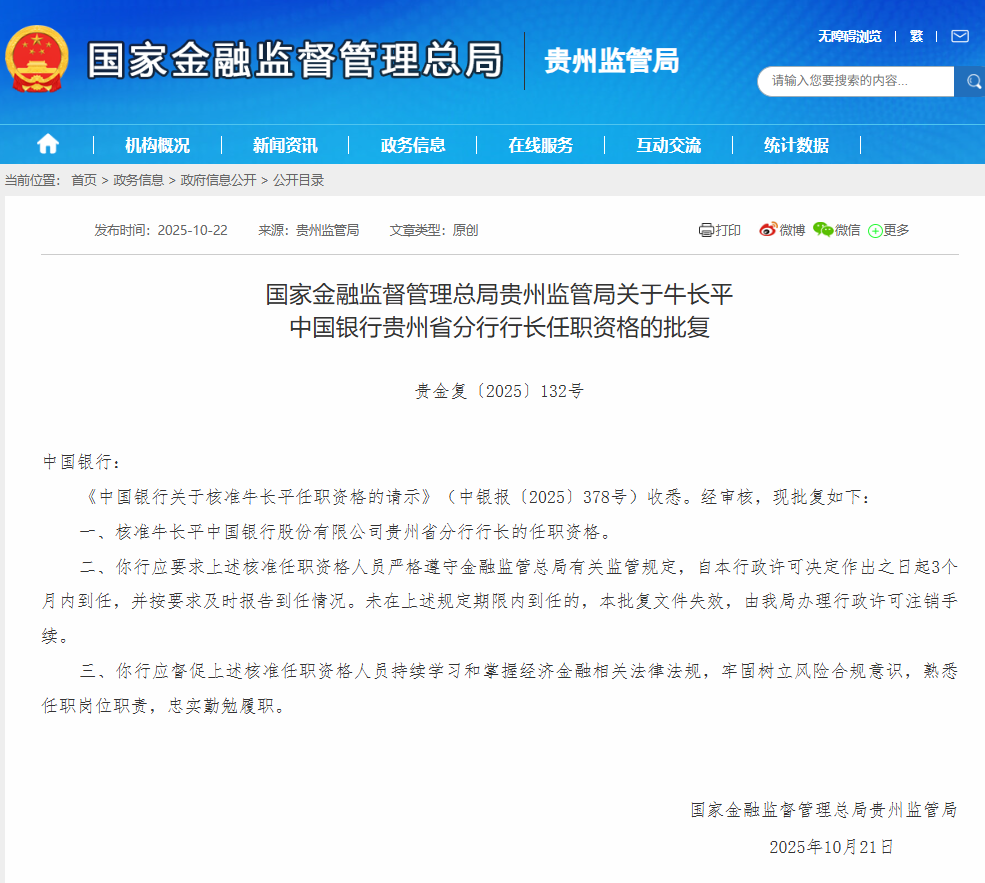Open the 政务信息 navigation menu

point(413,145)
